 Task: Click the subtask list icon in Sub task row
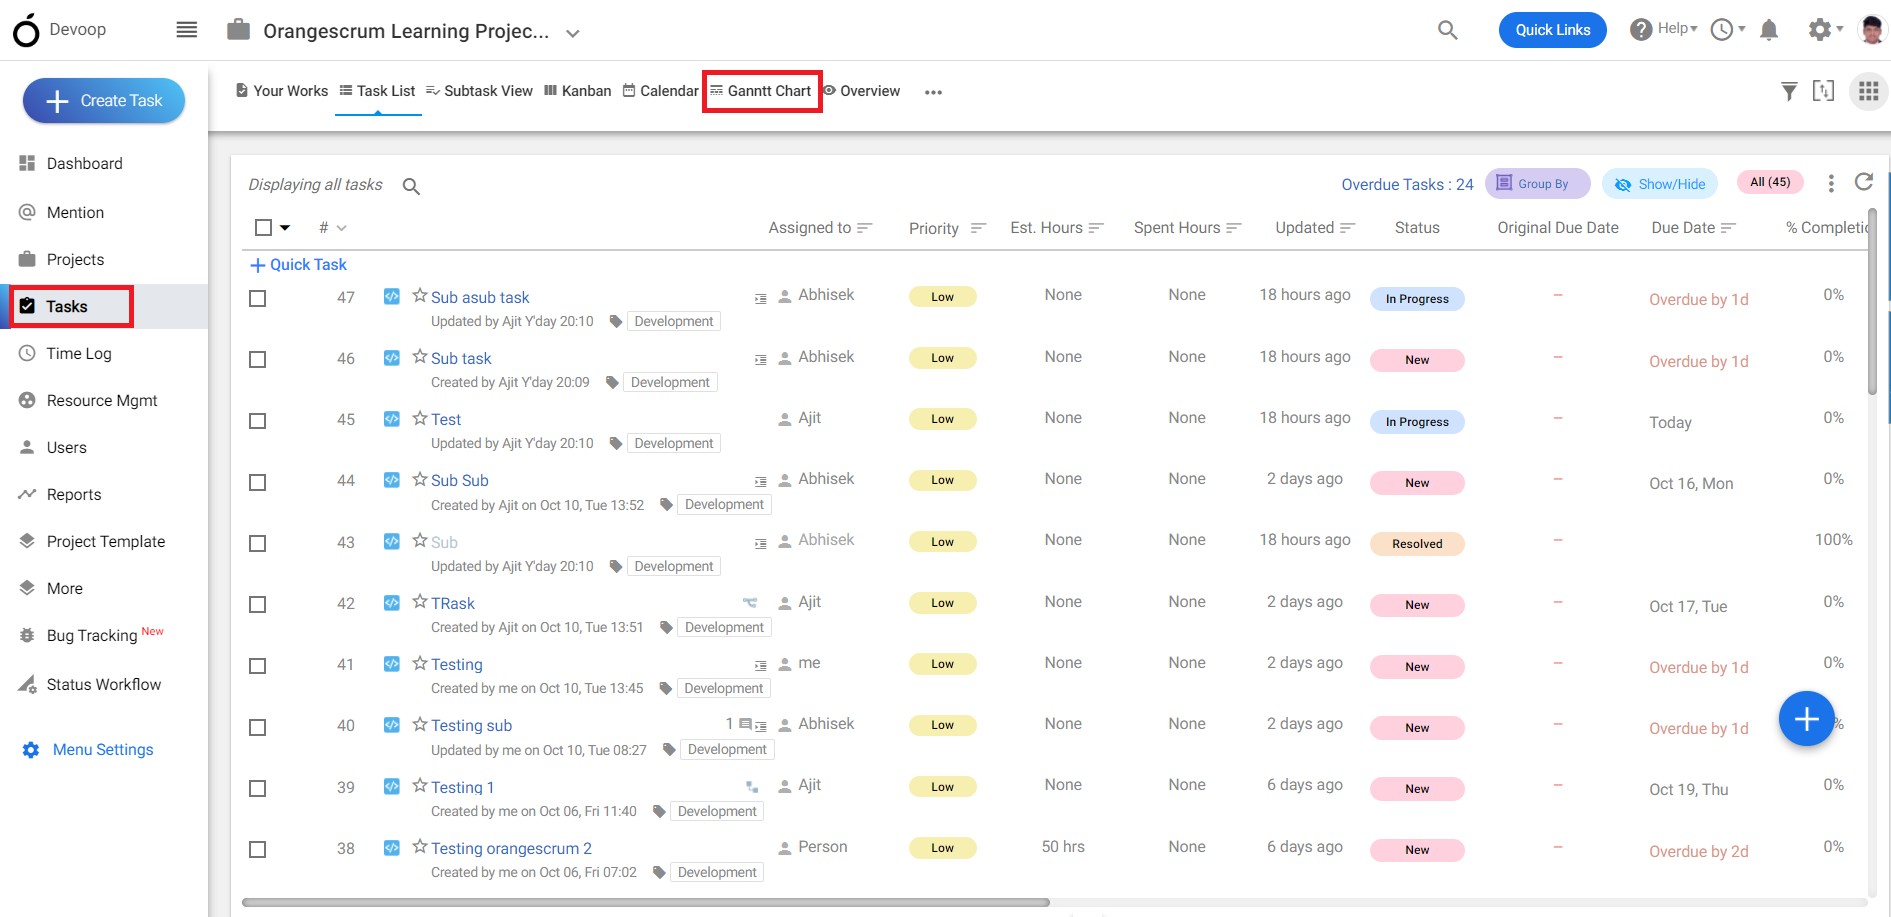[761, 360]
